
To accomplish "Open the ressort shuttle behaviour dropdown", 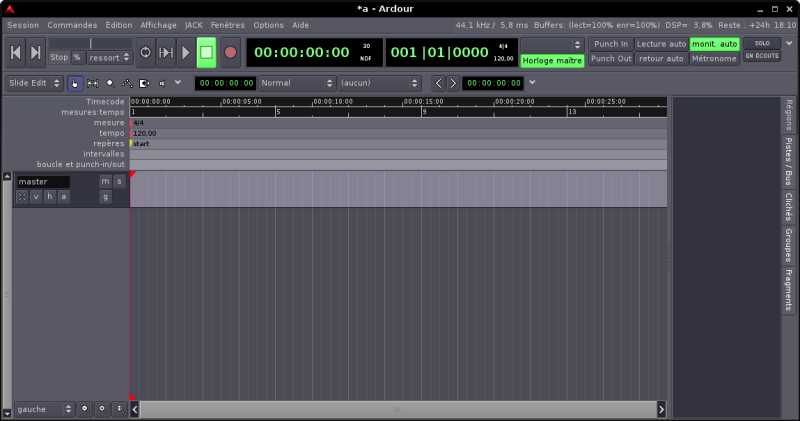I will 110,58.
